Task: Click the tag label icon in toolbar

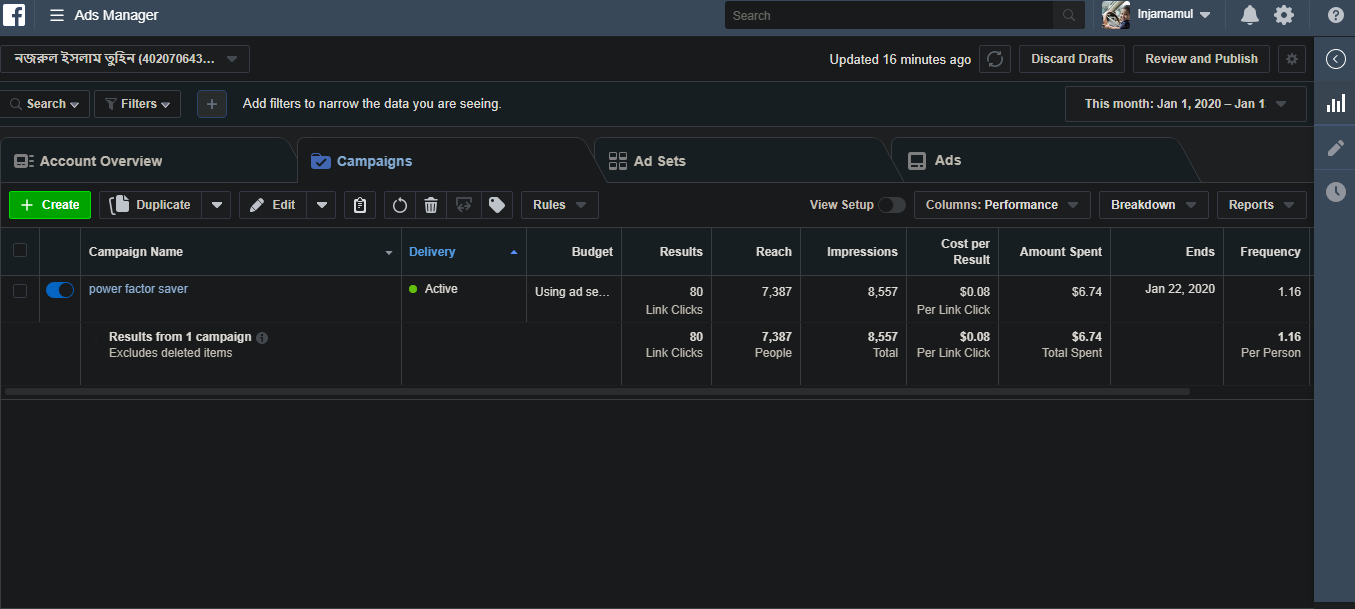Action: (496, 205)
